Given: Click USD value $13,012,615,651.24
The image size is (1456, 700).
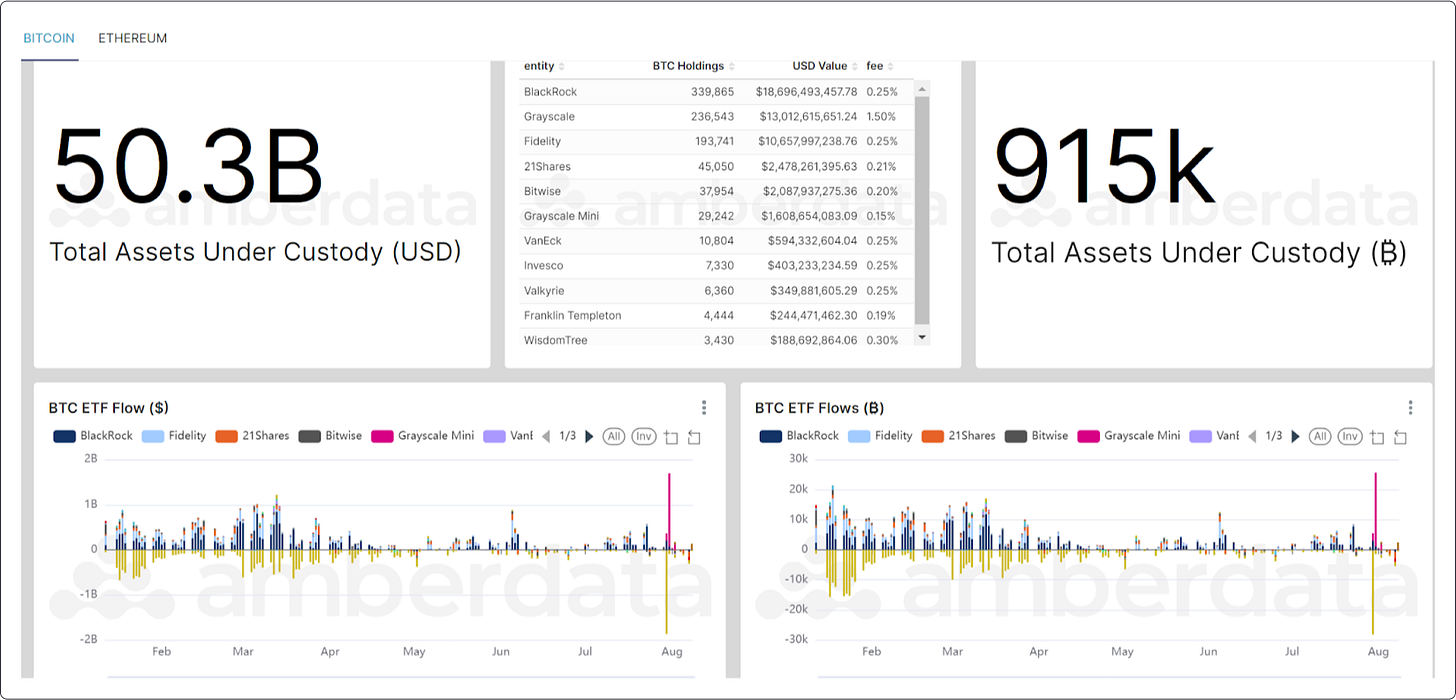Looking at the screenshot, I should point(807,117).
